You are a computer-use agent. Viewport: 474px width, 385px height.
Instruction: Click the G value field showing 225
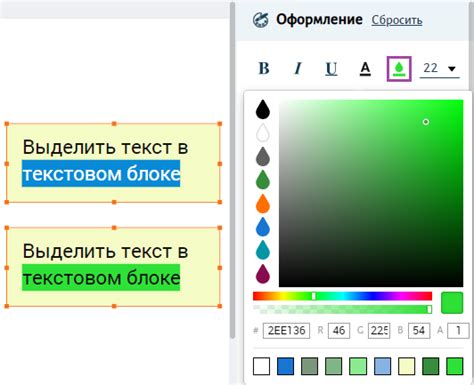point(379,331)
